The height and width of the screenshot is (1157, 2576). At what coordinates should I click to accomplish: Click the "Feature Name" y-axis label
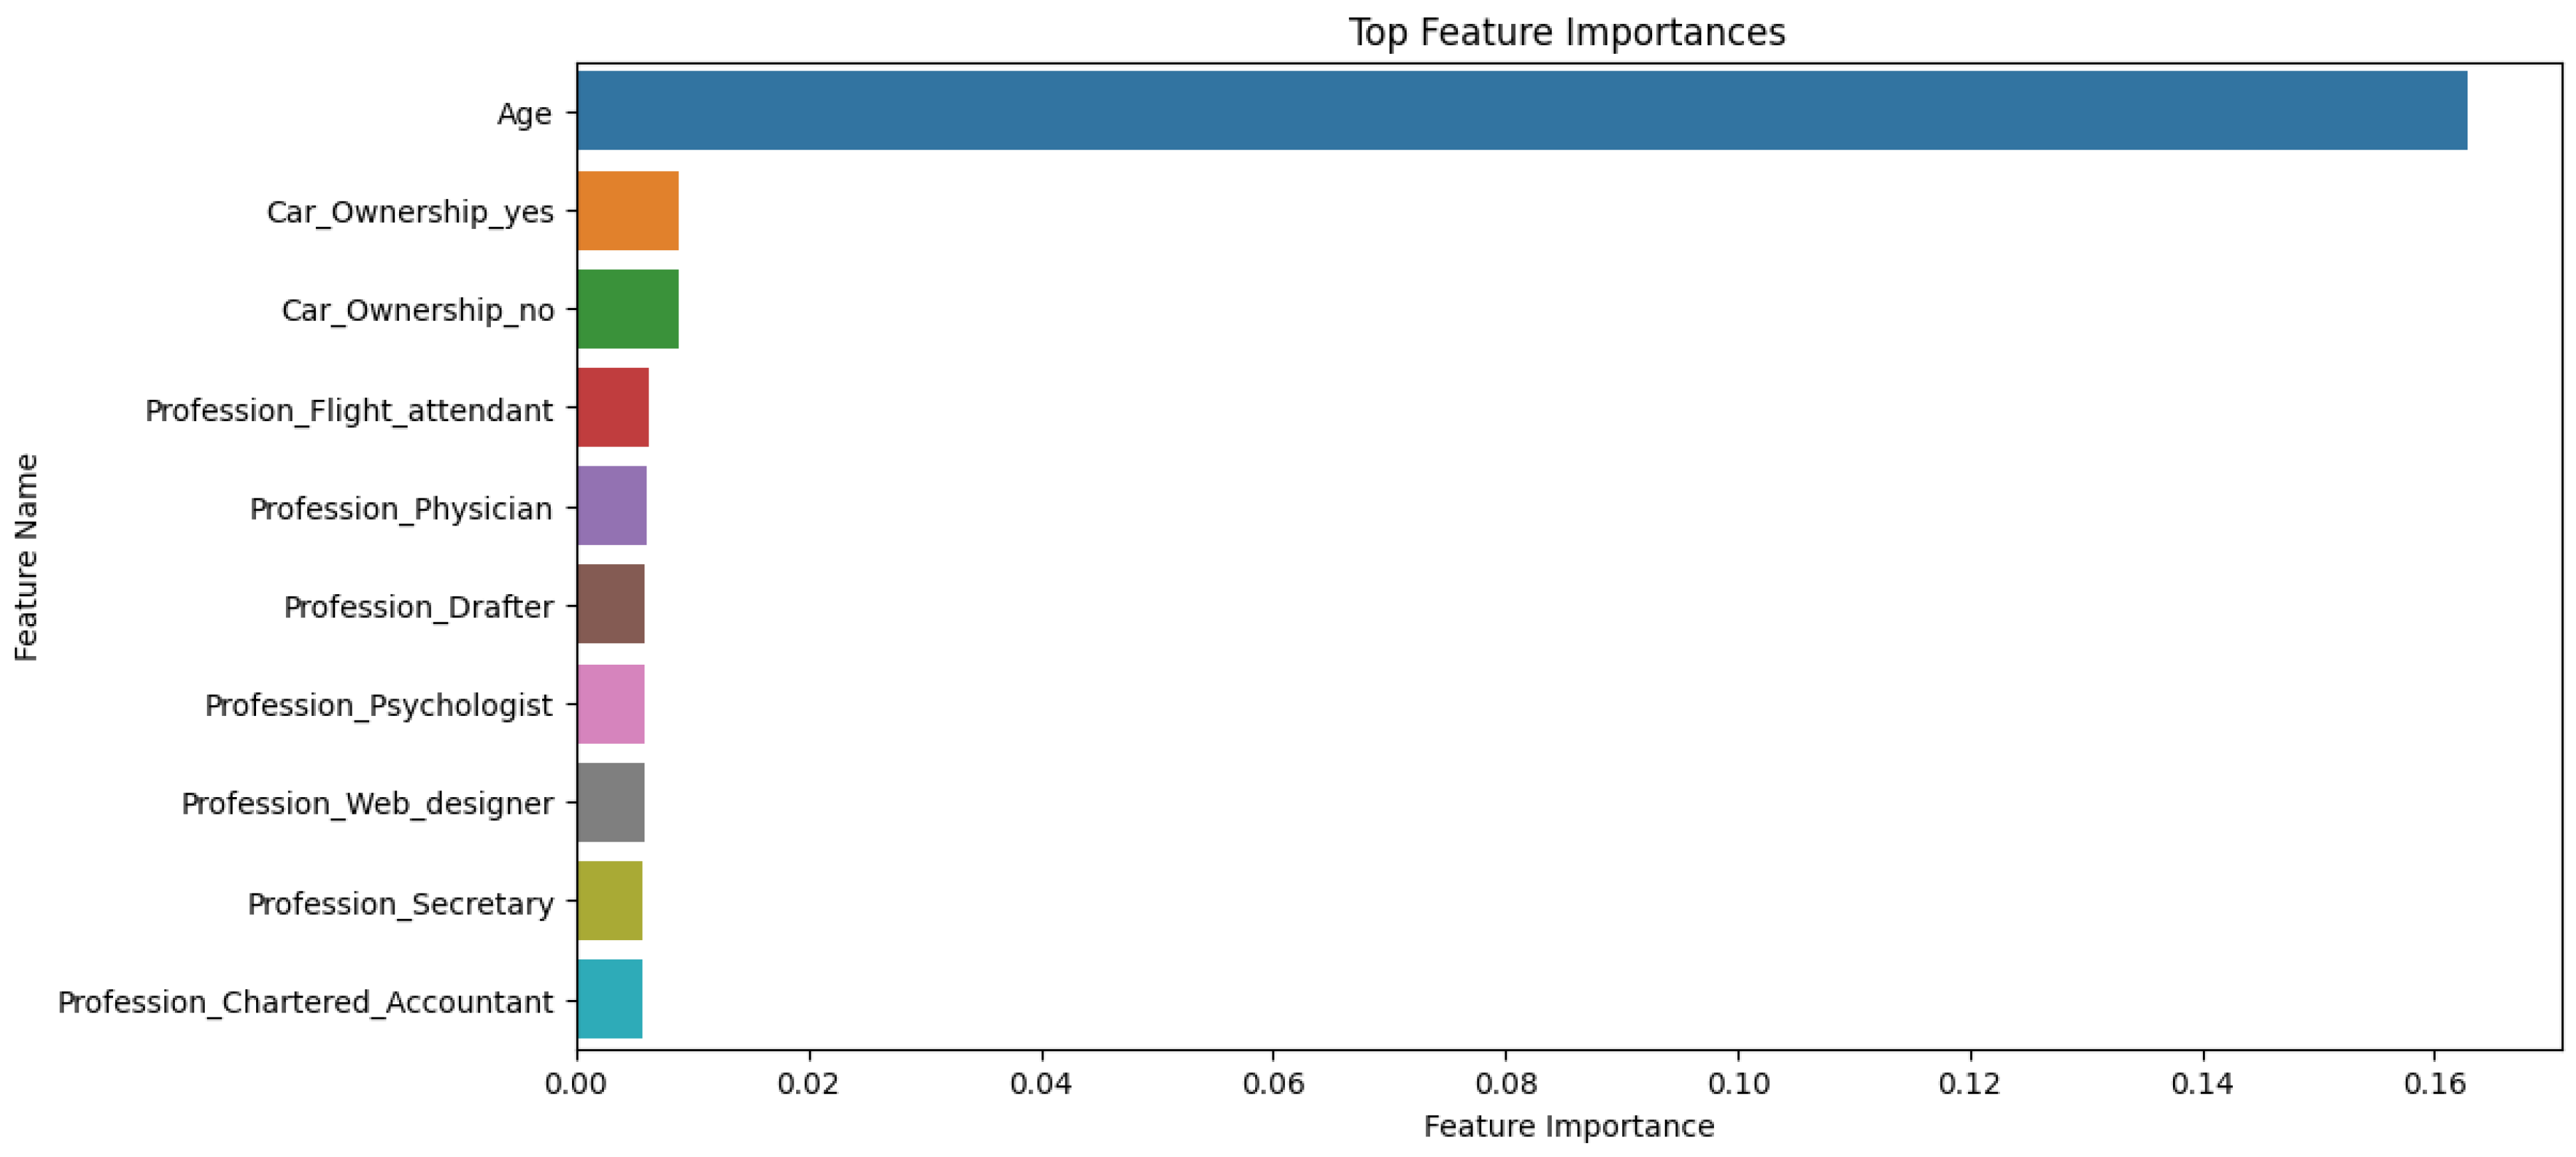coord(27,557)
